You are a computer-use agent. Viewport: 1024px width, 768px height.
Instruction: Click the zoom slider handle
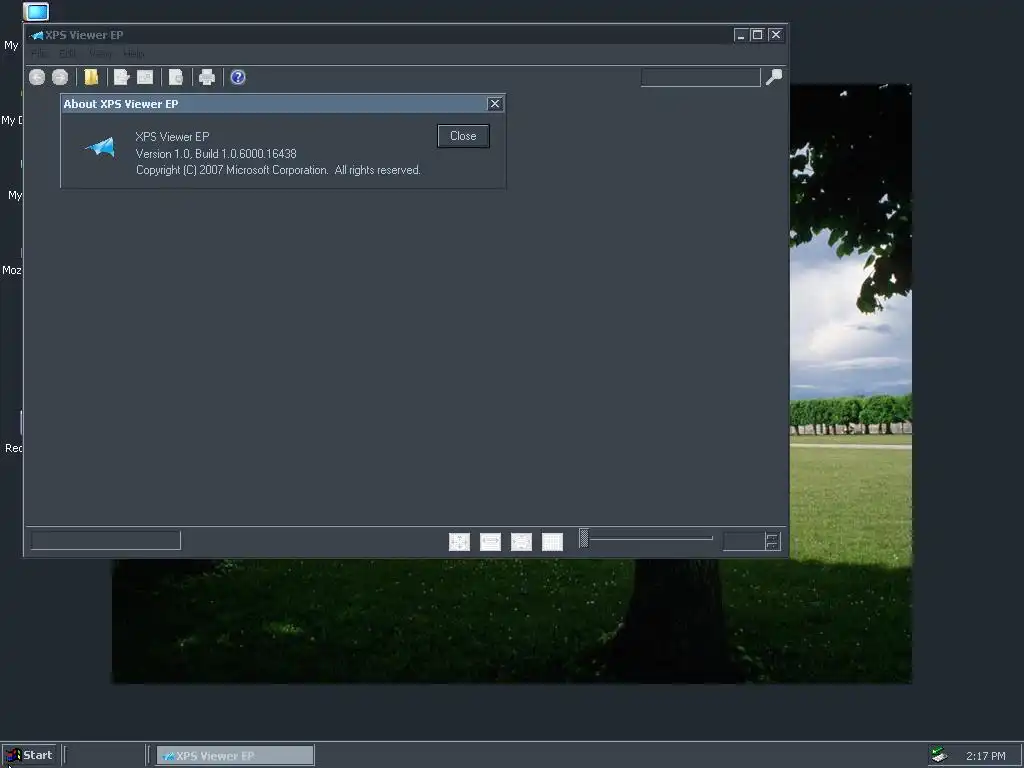click(584, 538)
